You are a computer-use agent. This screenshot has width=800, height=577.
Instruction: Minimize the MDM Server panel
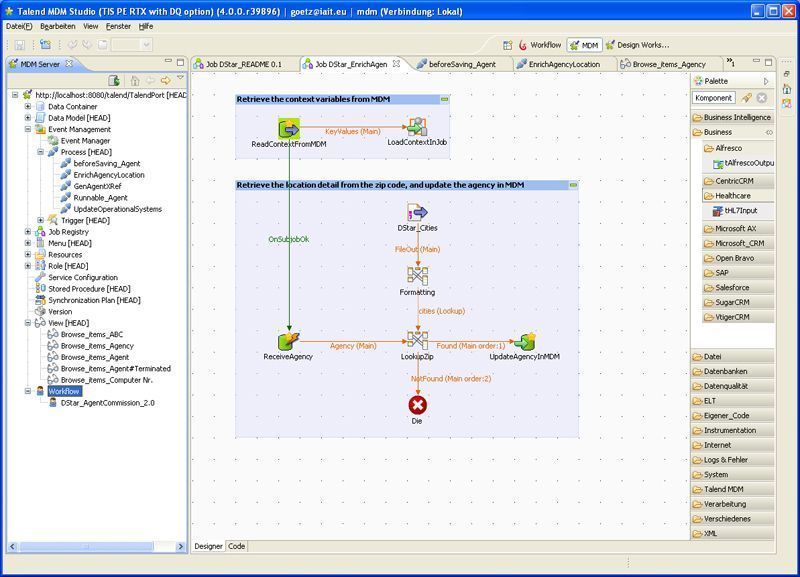tap(168, 61)
